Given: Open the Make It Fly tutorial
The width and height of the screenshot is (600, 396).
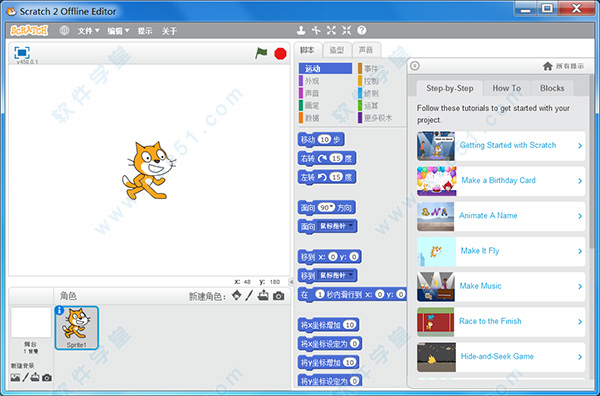Looking at the screenshot, I should click(501, 251).
